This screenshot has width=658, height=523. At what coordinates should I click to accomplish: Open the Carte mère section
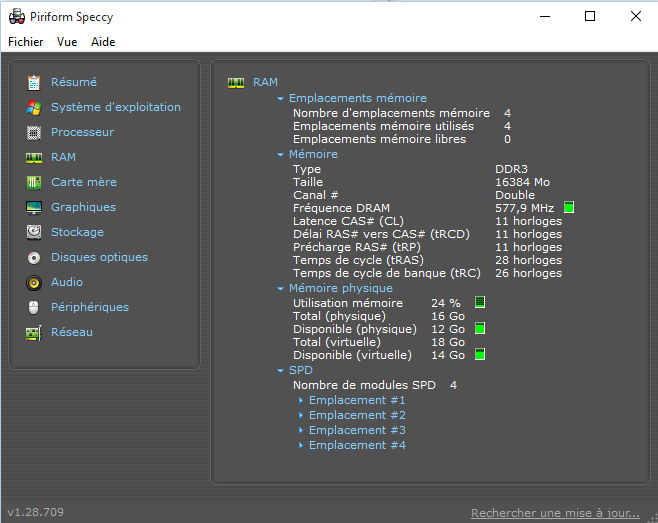(84, 182)
